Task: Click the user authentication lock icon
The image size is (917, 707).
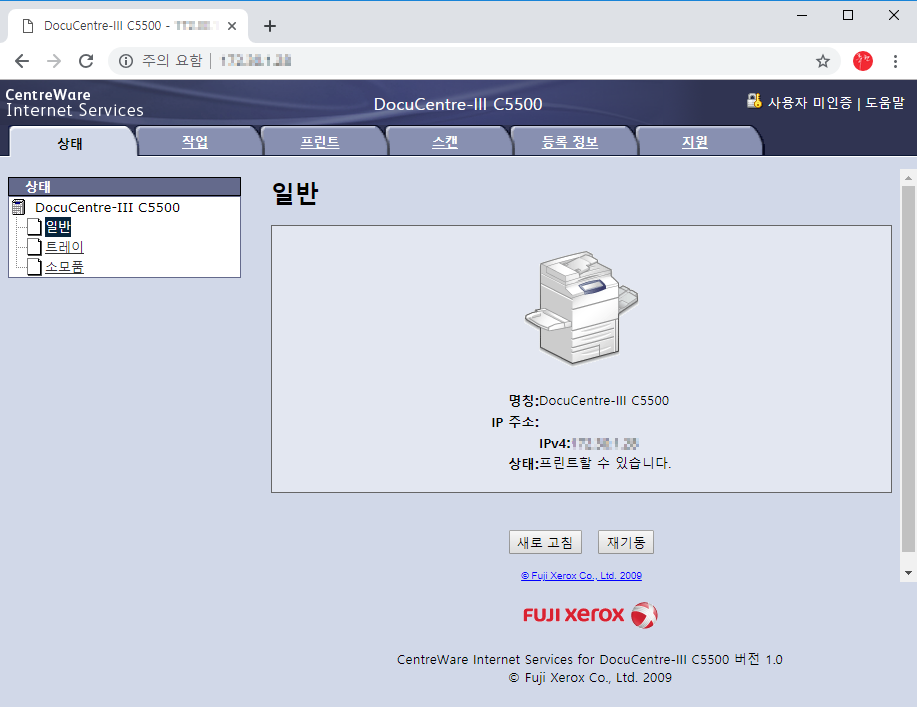Action: click(754, 101)
